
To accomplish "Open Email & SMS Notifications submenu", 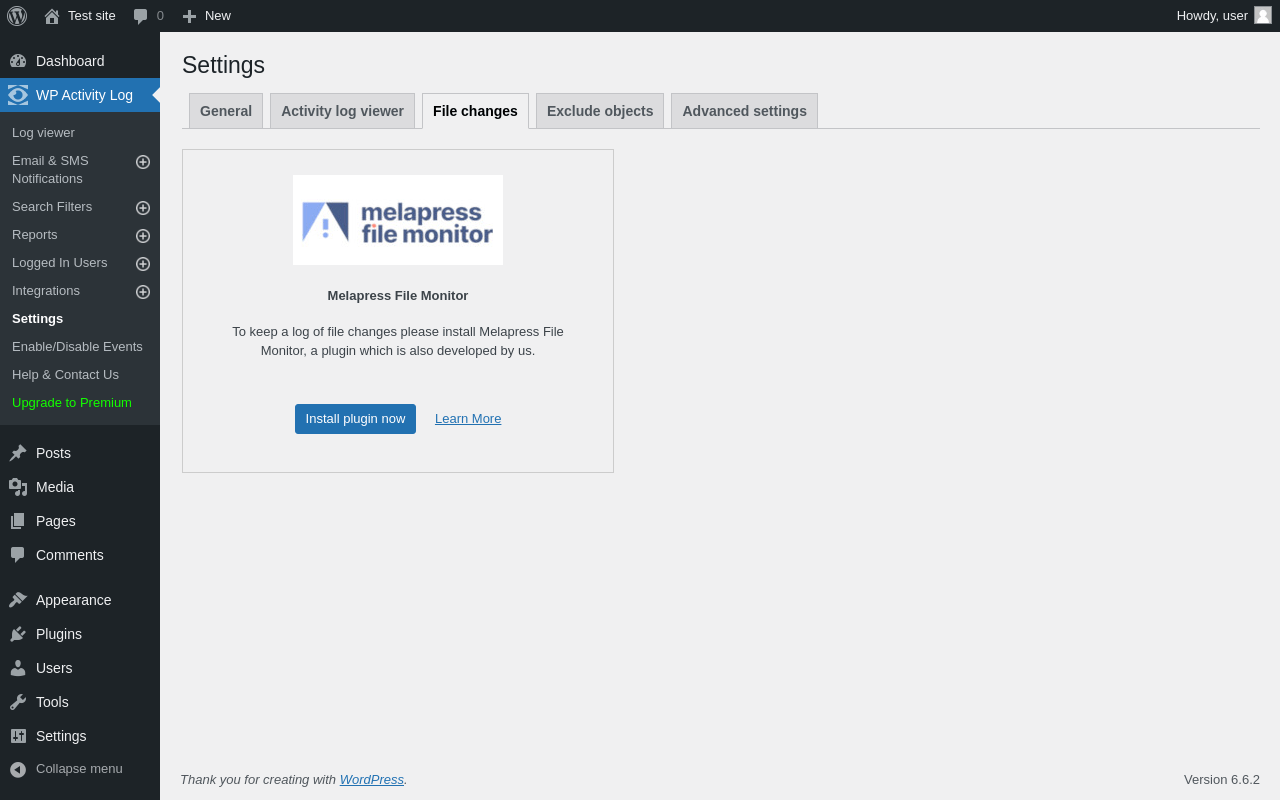I will tap(50, 170).
